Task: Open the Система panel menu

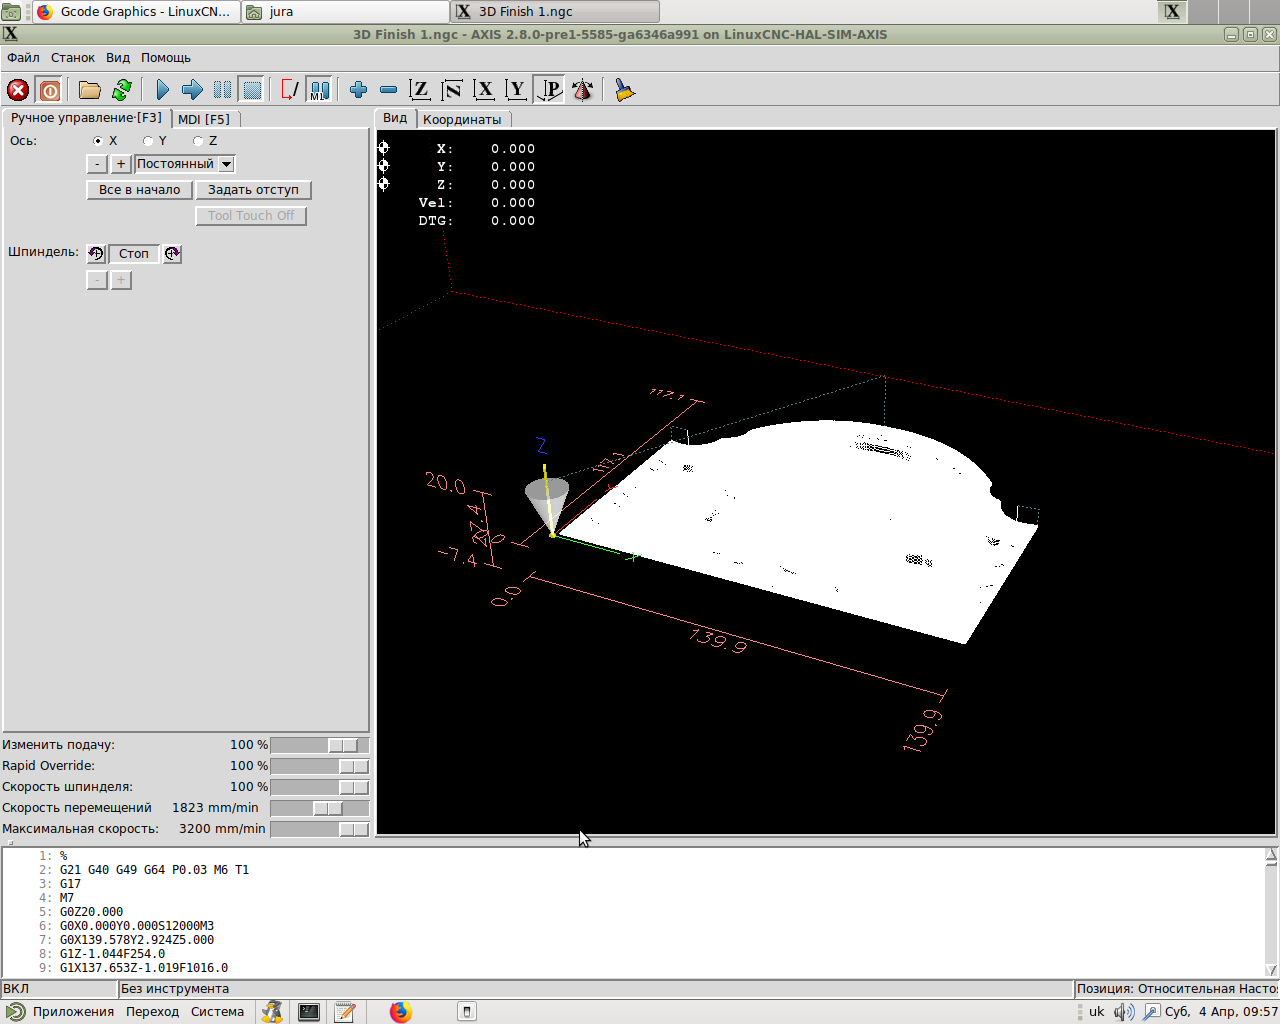Action: (x=217, y=1012)
